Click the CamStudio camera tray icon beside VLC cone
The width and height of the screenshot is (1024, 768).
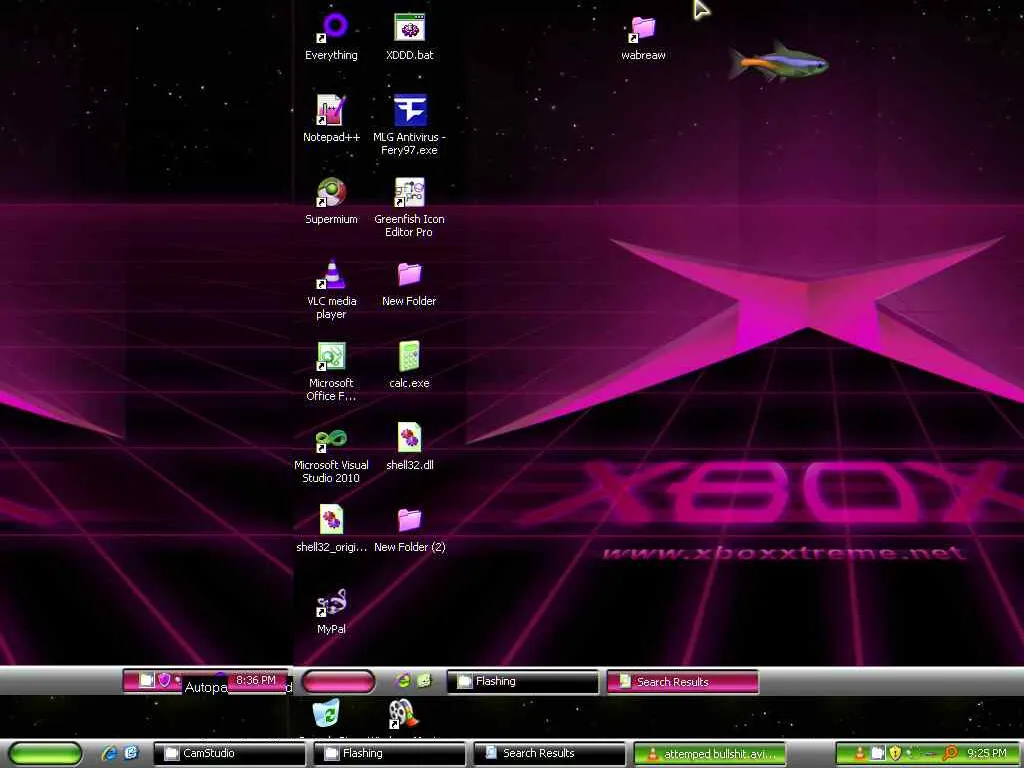[878, 754]
